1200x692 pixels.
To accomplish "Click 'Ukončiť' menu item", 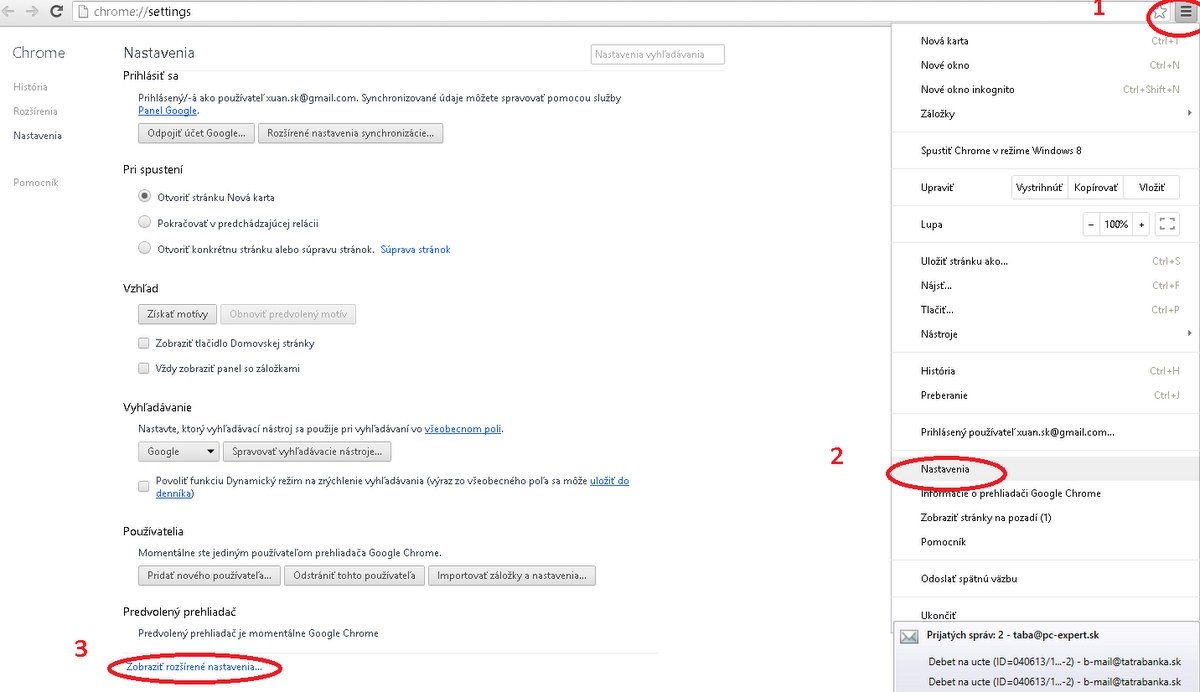I will [1046, 615].
